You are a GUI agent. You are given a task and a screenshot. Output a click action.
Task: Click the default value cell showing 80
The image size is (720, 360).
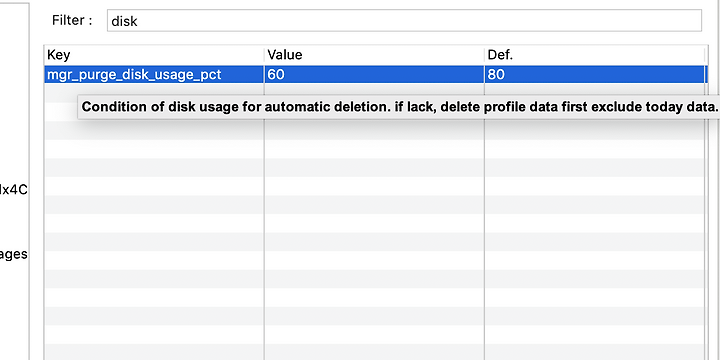[595, 74]
